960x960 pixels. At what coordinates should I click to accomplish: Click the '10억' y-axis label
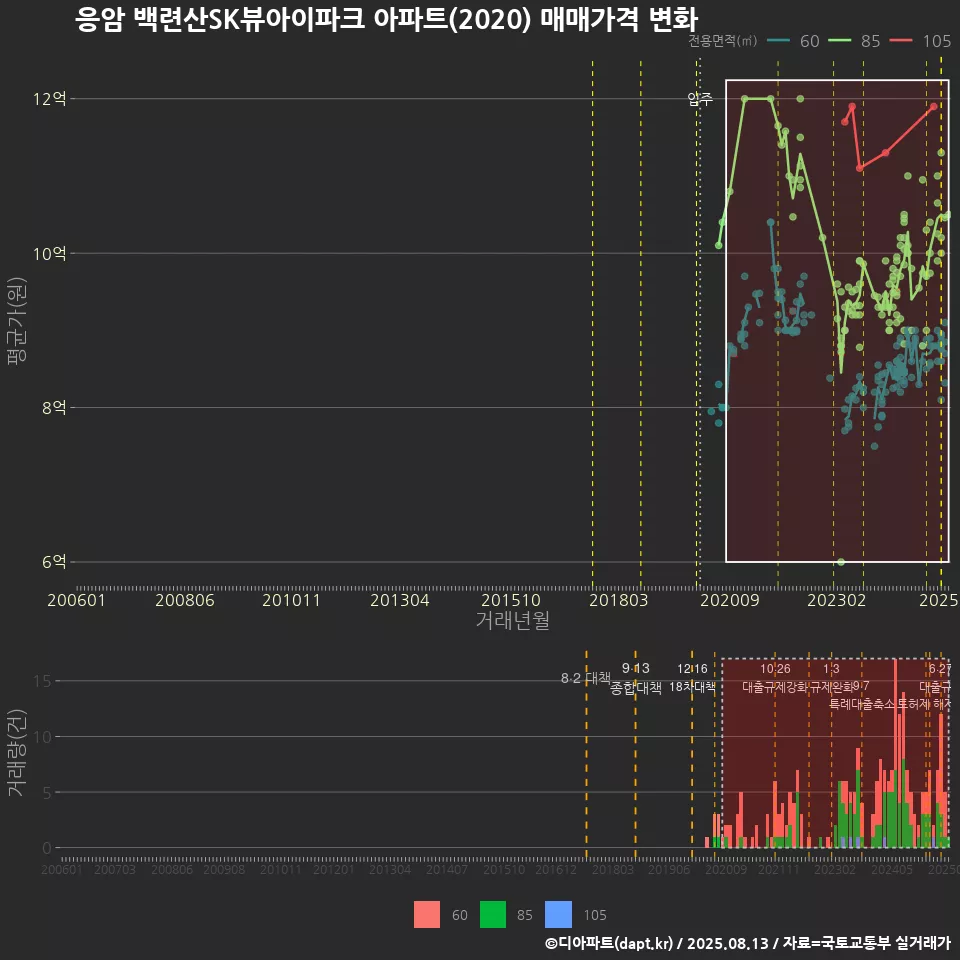click(50, 253)
